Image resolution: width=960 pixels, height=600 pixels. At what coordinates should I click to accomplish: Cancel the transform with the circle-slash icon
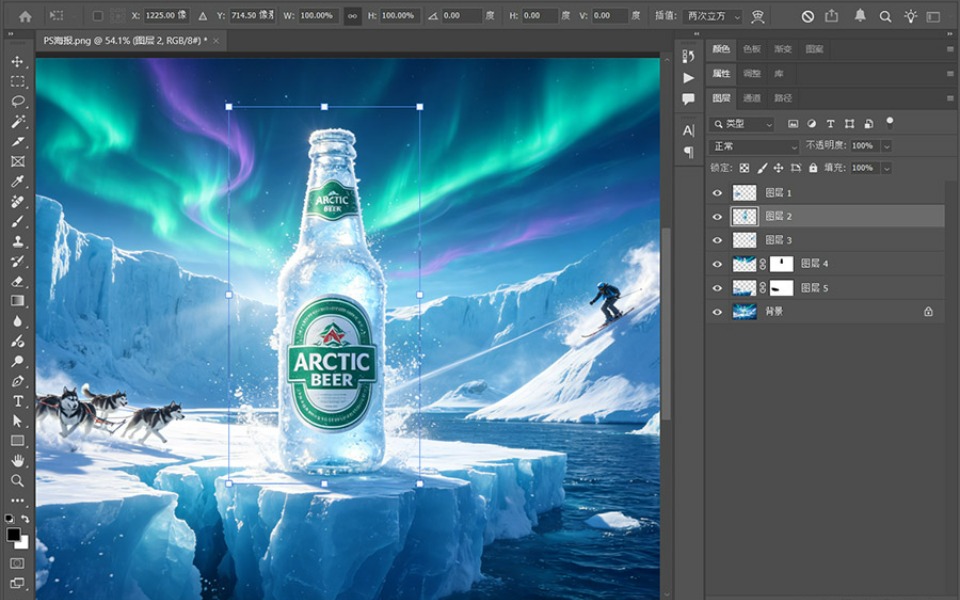808,17
